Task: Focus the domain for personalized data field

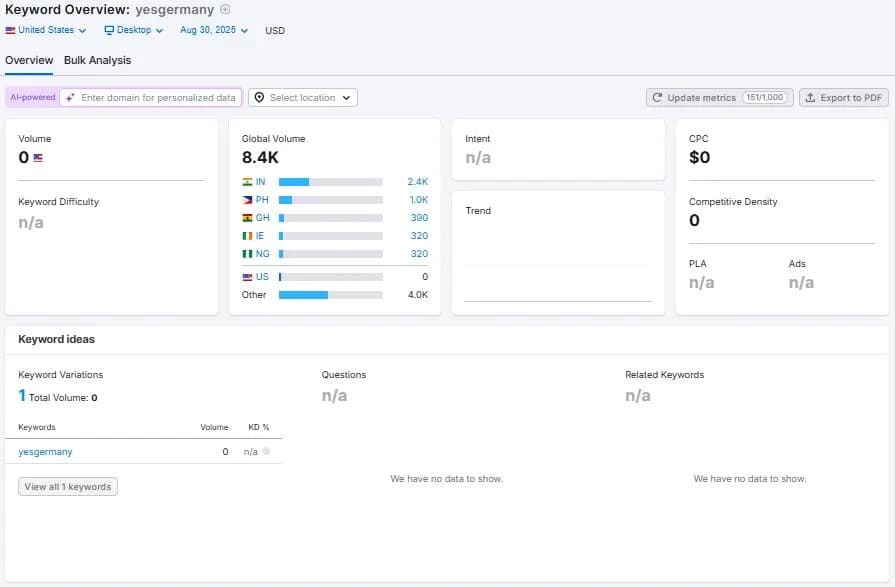Action: 151,98
